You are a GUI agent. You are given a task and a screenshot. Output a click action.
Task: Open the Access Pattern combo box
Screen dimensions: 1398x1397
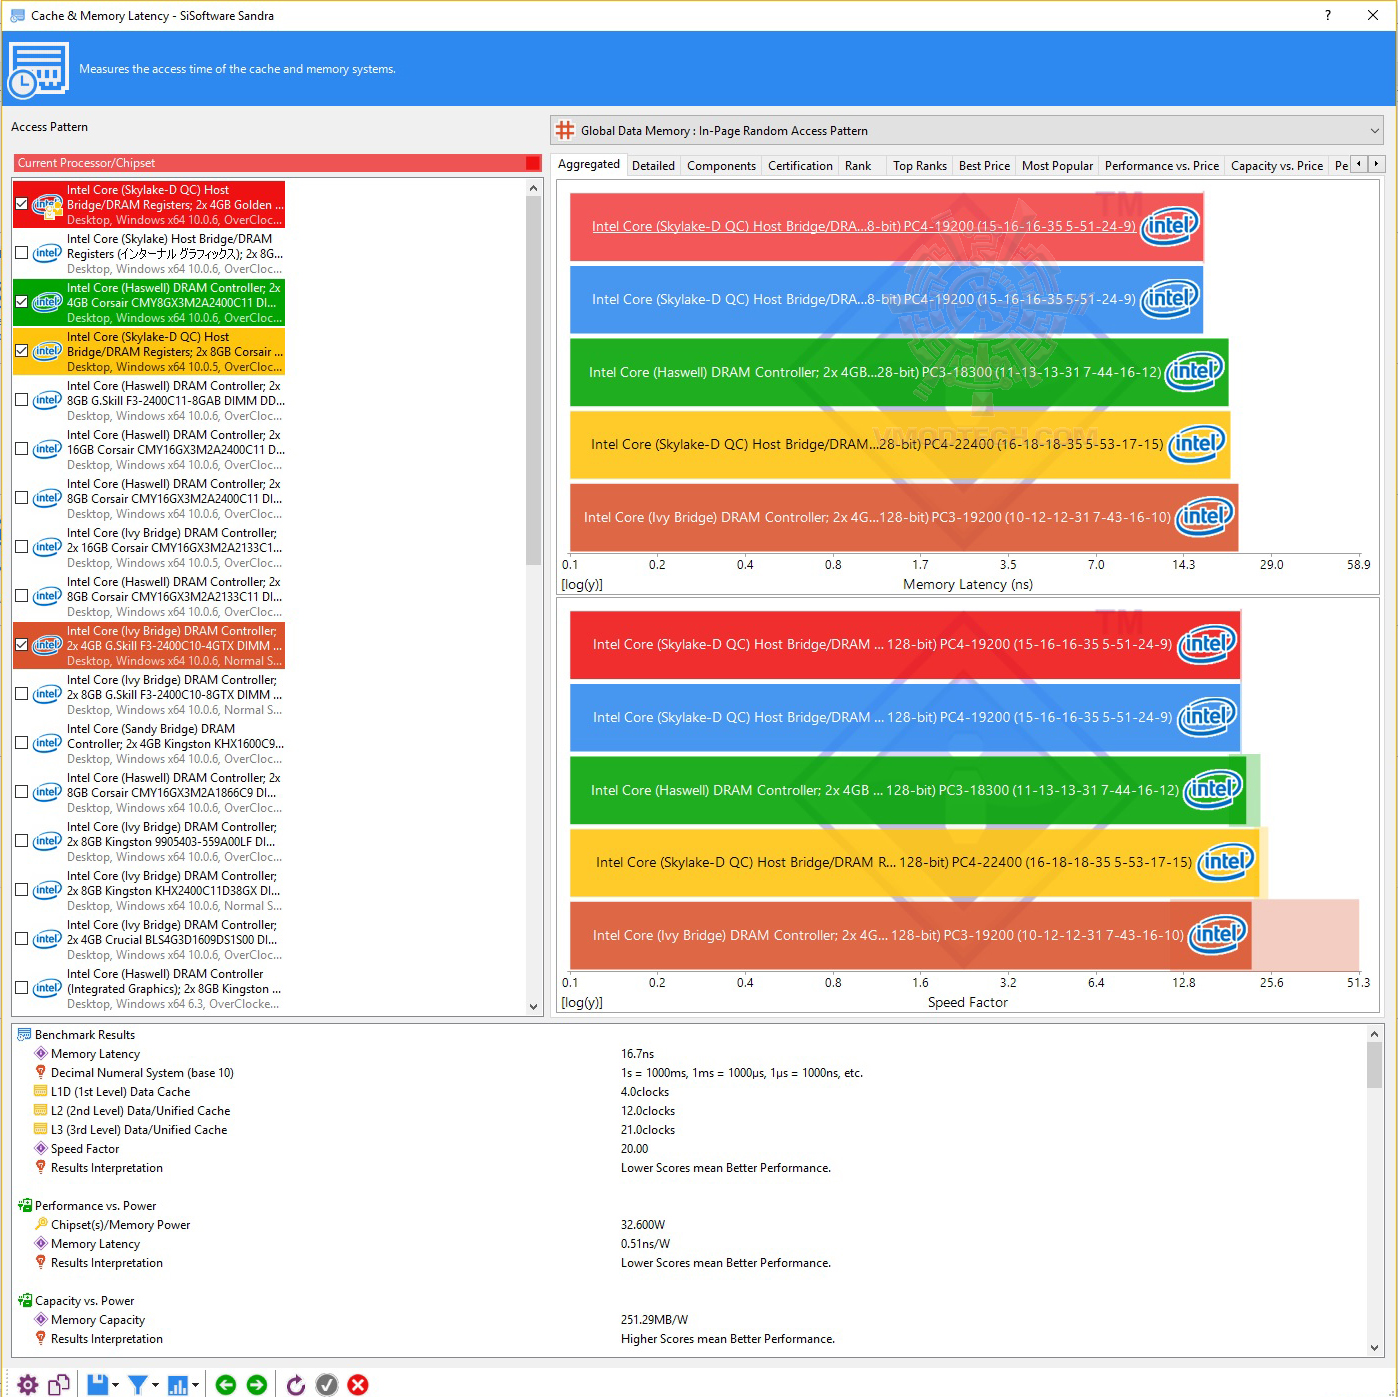point(968,130)
